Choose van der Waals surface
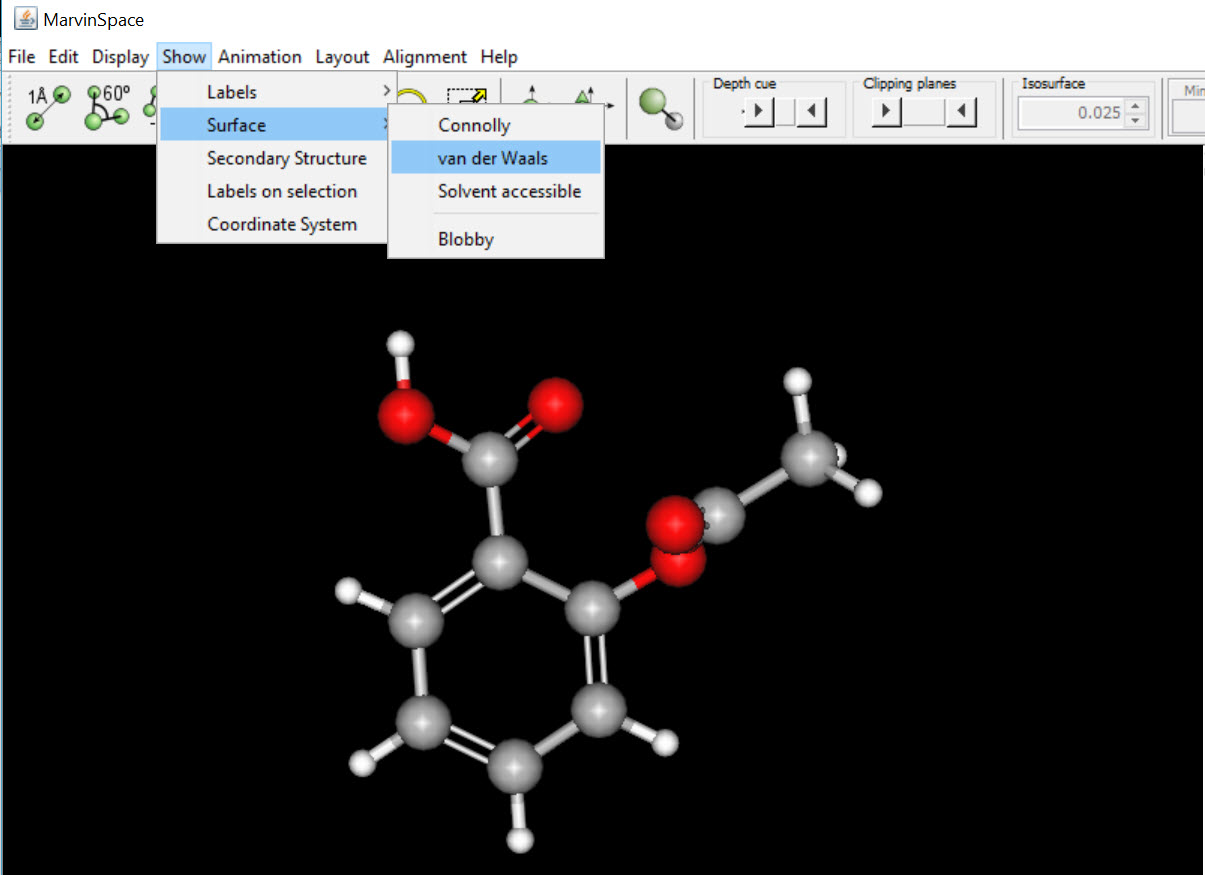Viewport: 1205px width, 875px height. pyautogui.click(x=494, y=158)
